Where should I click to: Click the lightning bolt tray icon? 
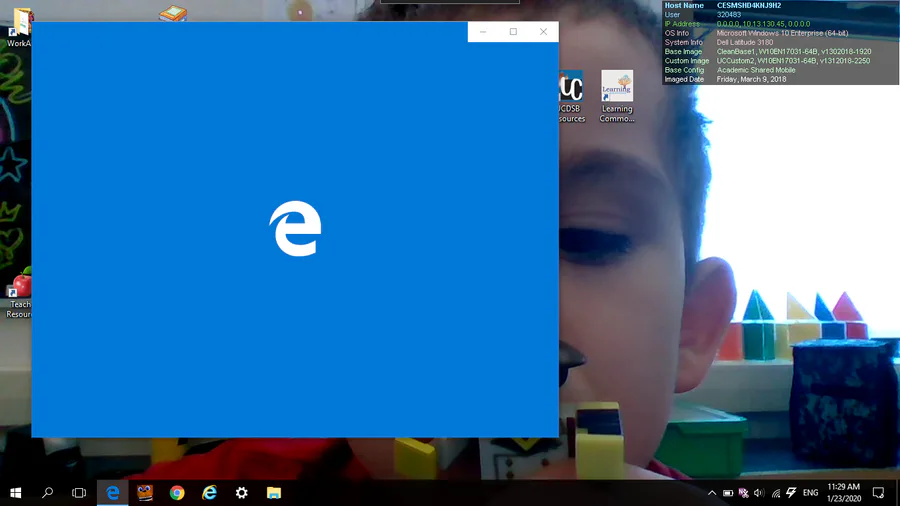click(x=792, y=493)
